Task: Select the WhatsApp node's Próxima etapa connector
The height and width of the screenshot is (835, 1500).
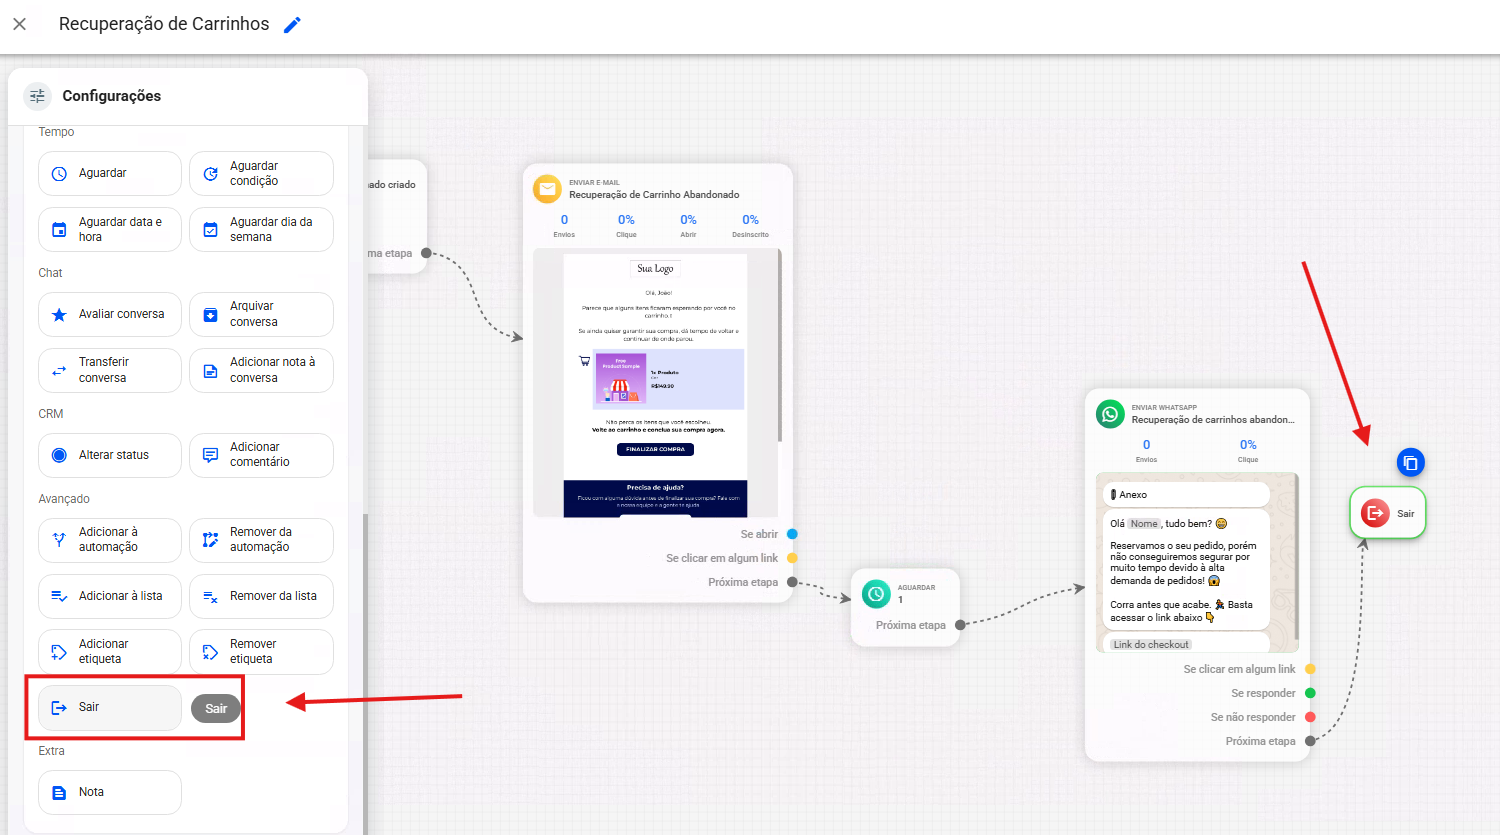Action: [1310, 741]
